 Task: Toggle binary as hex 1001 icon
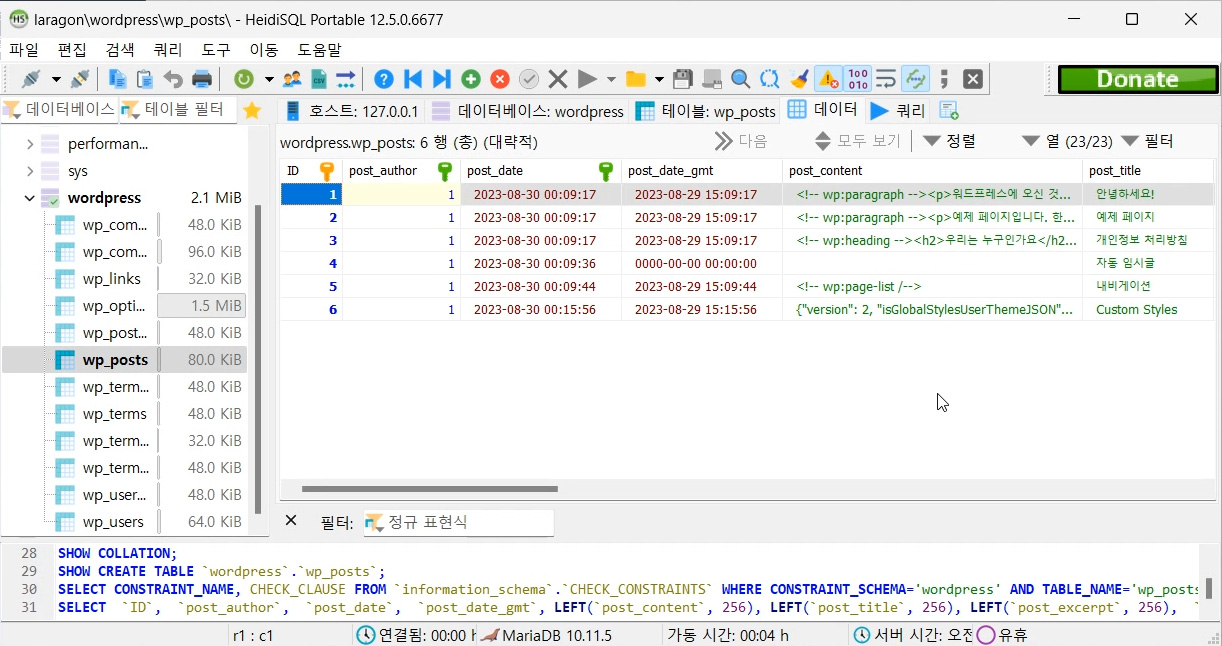click(x=857, y=79)
